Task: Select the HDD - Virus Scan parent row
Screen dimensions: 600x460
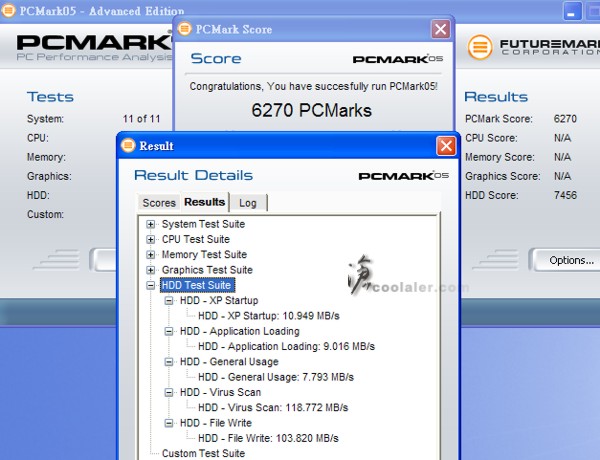Action: tap(220, 393)
